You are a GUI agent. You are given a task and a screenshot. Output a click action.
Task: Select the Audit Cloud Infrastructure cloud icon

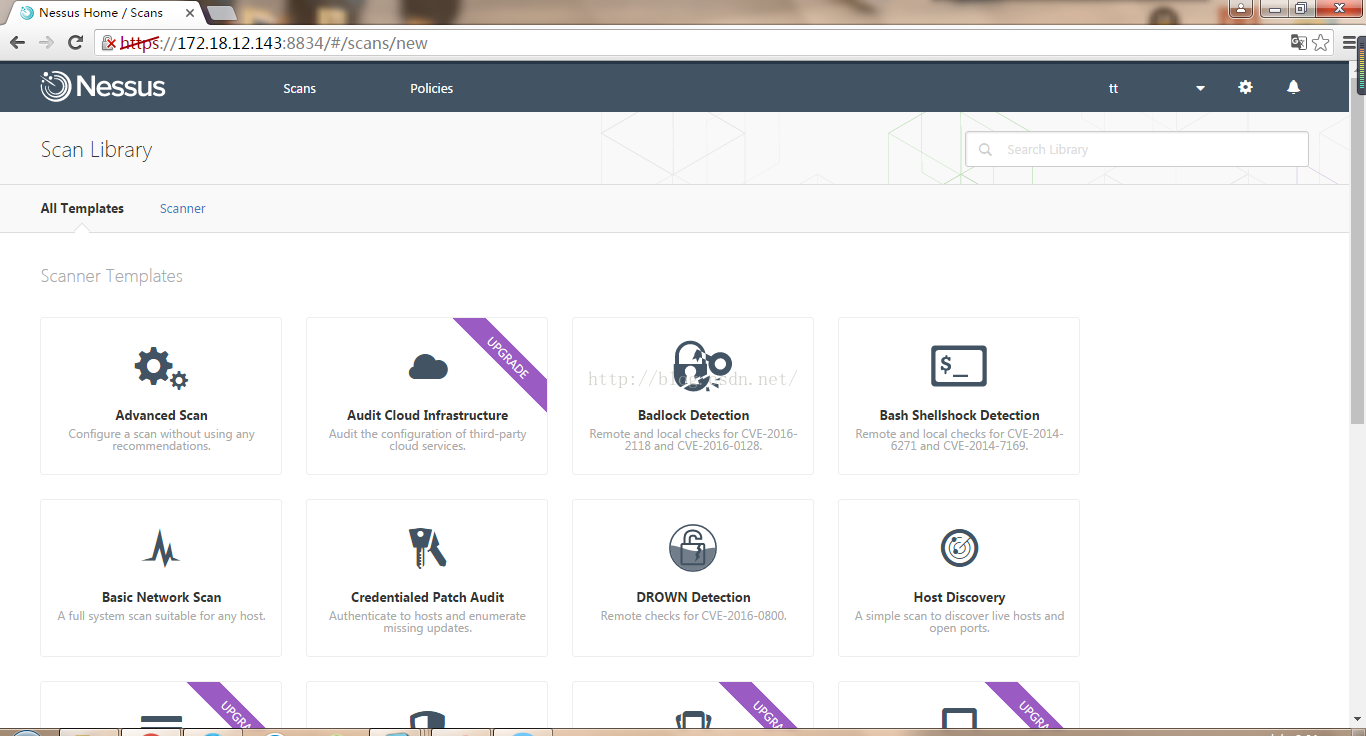click(428, 367)
